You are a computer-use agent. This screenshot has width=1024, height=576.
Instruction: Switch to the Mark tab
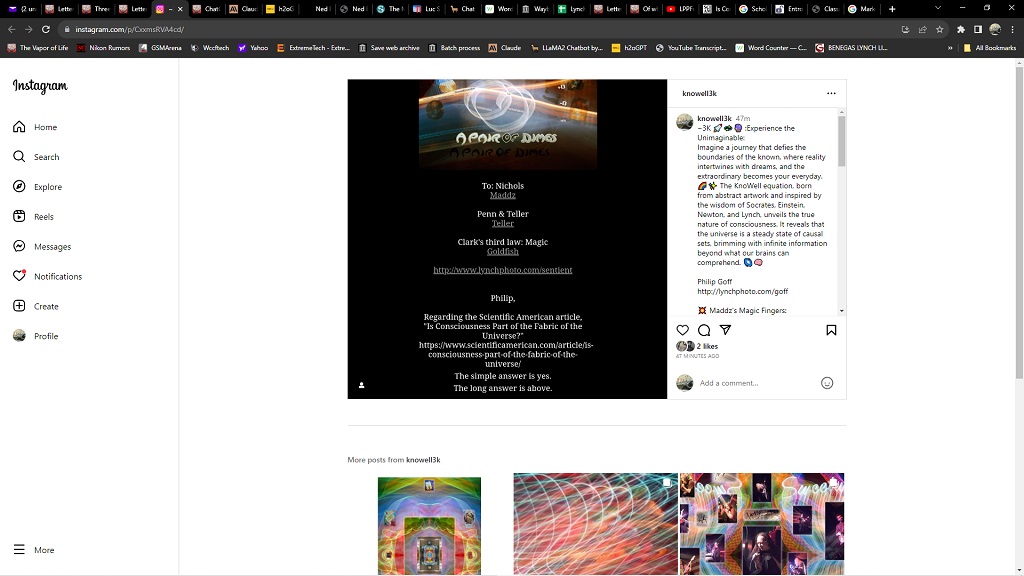tap(861, 9)
